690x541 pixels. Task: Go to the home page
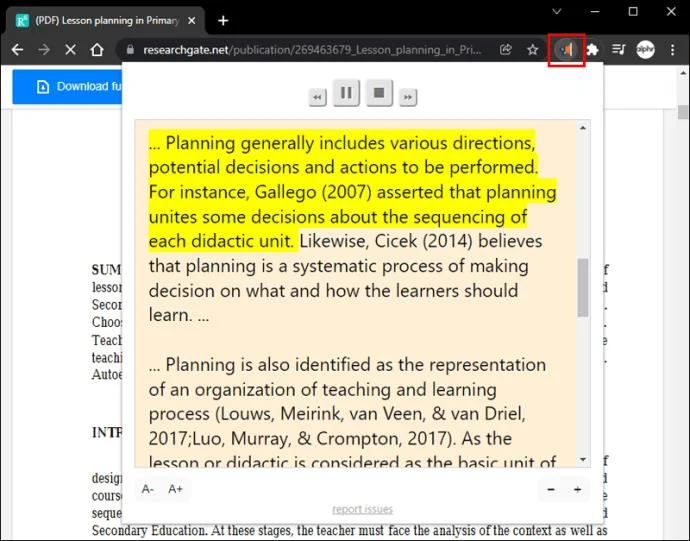click(x=97, y=50)
